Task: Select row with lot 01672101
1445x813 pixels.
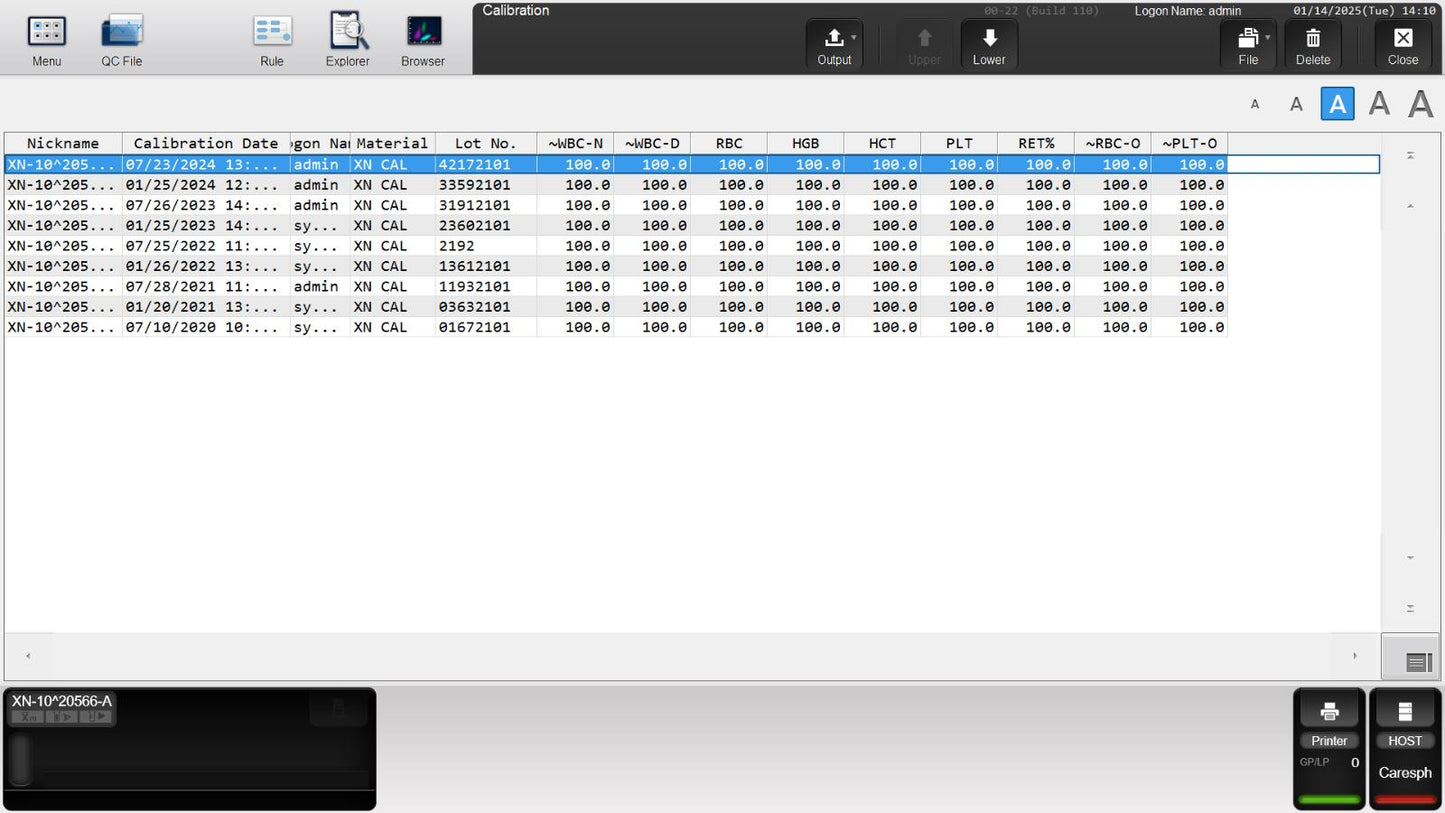Action: tap(616, 327)
